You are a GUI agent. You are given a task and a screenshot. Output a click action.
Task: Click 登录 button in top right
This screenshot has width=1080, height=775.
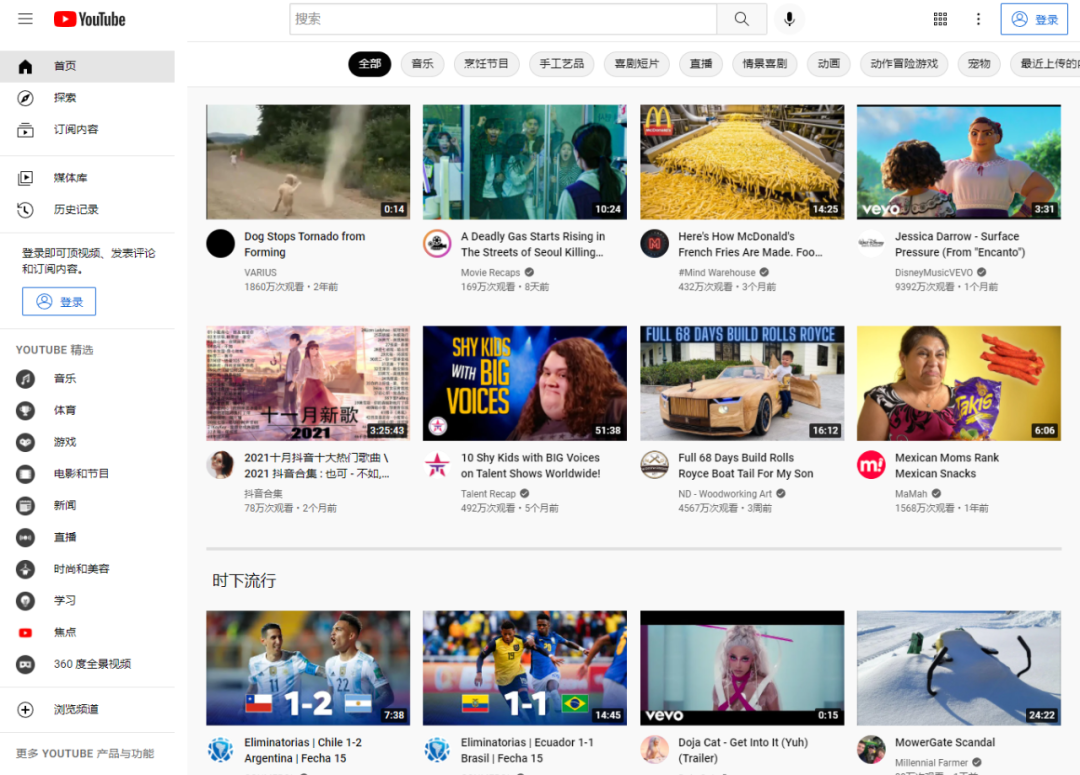tap(1034, 19)
